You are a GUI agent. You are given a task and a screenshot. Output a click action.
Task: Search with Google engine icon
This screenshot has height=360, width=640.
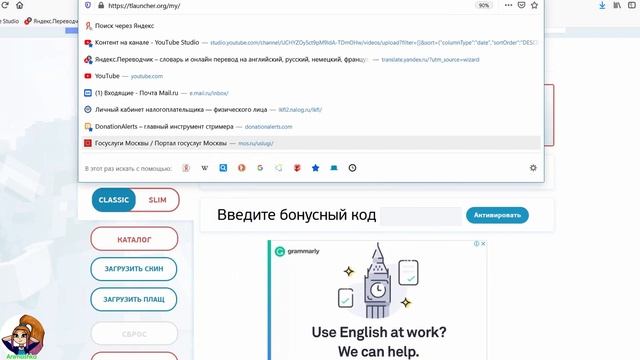pyautogui.click(x=260, y=168)
